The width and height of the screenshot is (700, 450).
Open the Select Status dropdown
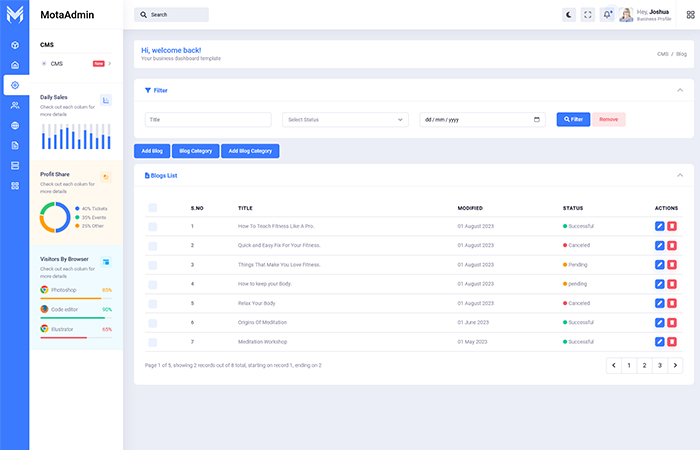(345, 120)
